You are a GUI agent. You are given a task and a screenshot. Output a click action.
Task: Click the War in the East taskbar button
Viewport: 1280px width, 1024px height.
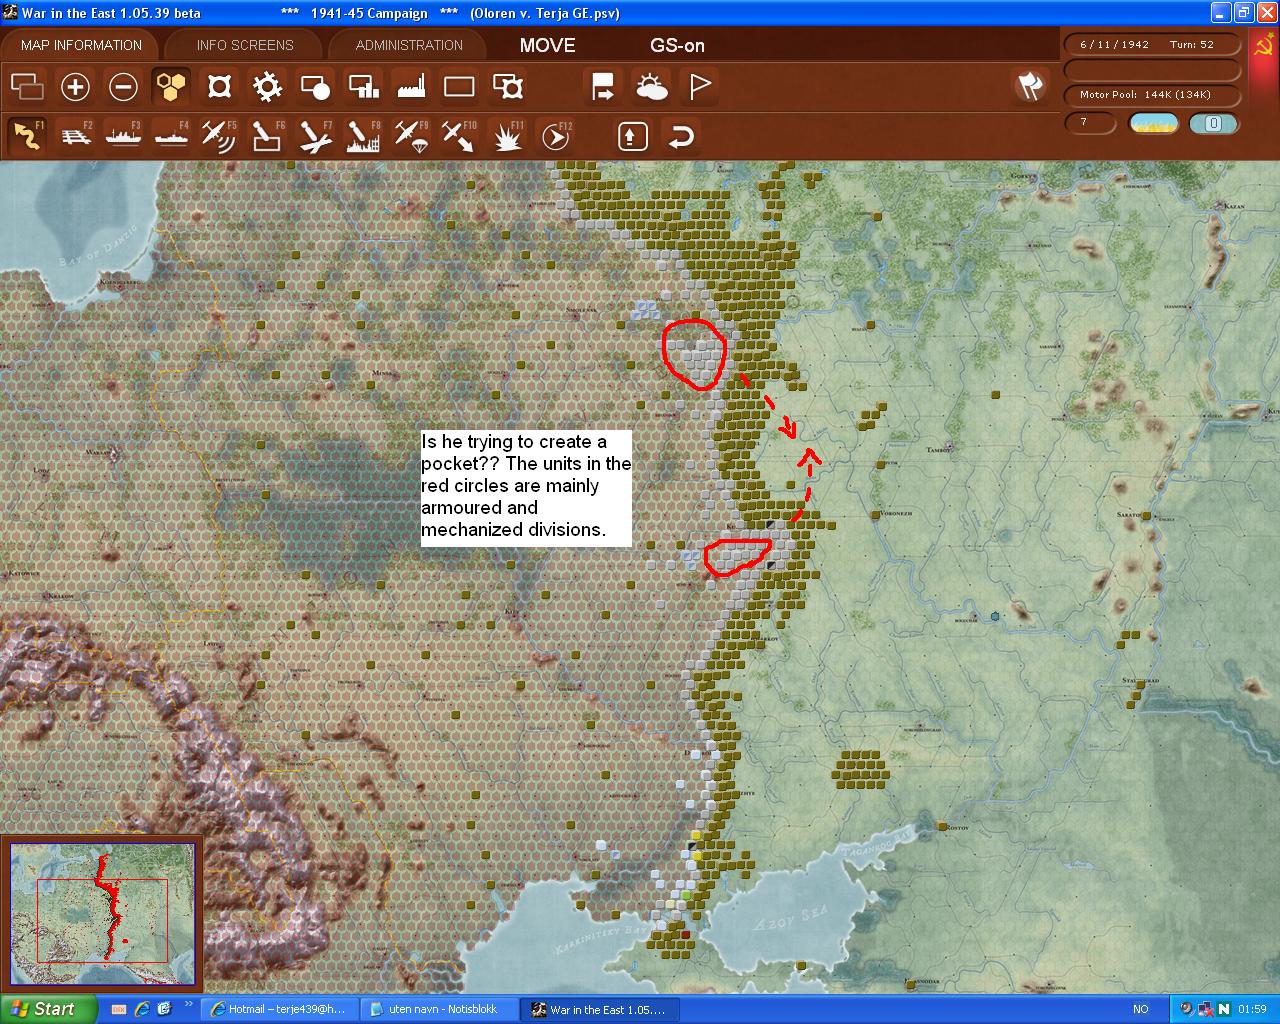point(602,1009)
